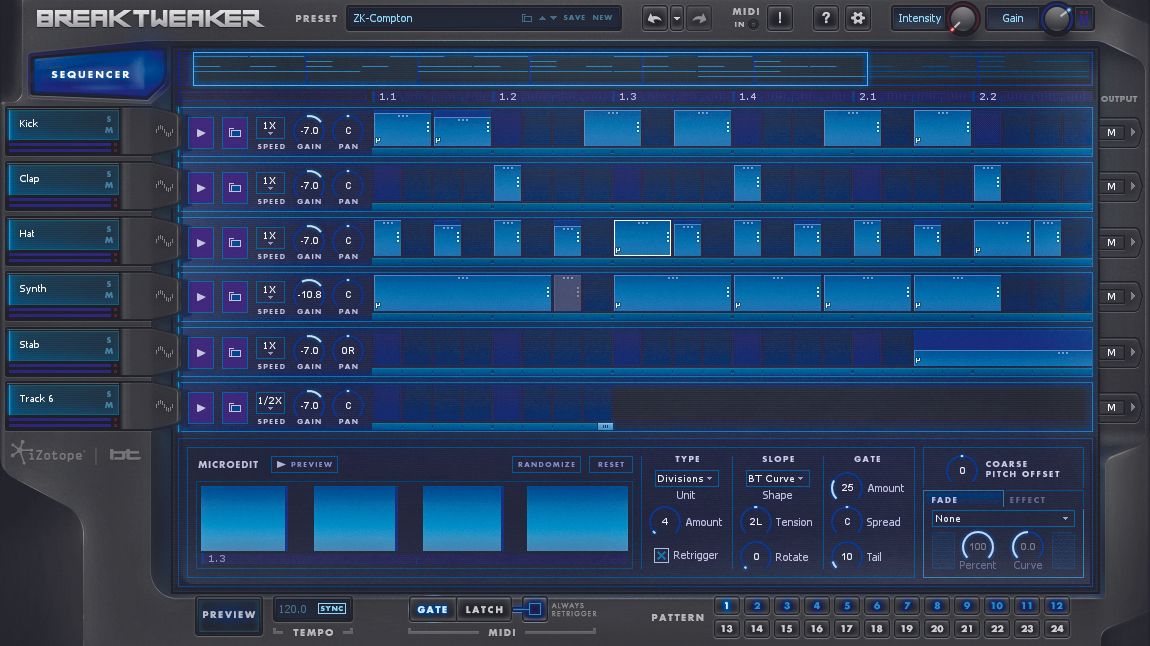Image resolution: width=1150 pixels, height=646 pixels.
Task: Toggle the Retrigger checkbox
Action: pos(661,556)
